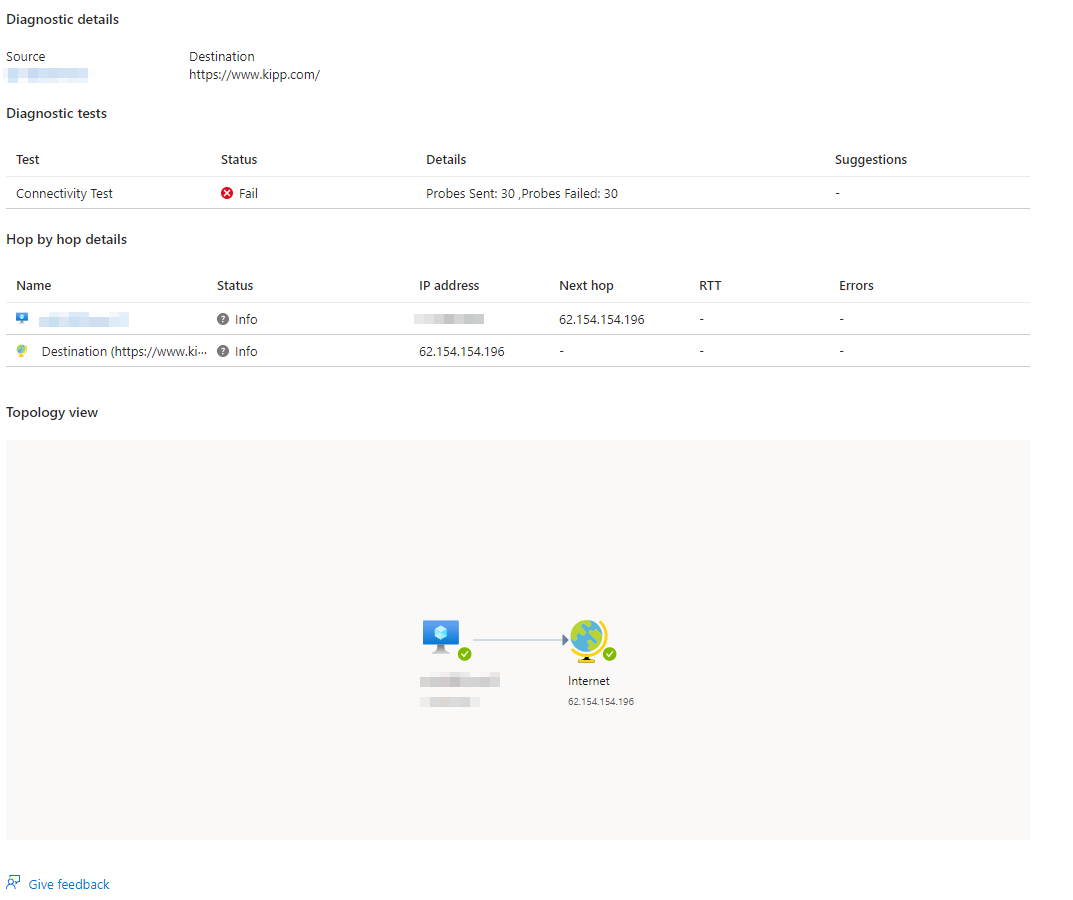
Task: Click Internet label in topology view
Action: click(589, 681)
